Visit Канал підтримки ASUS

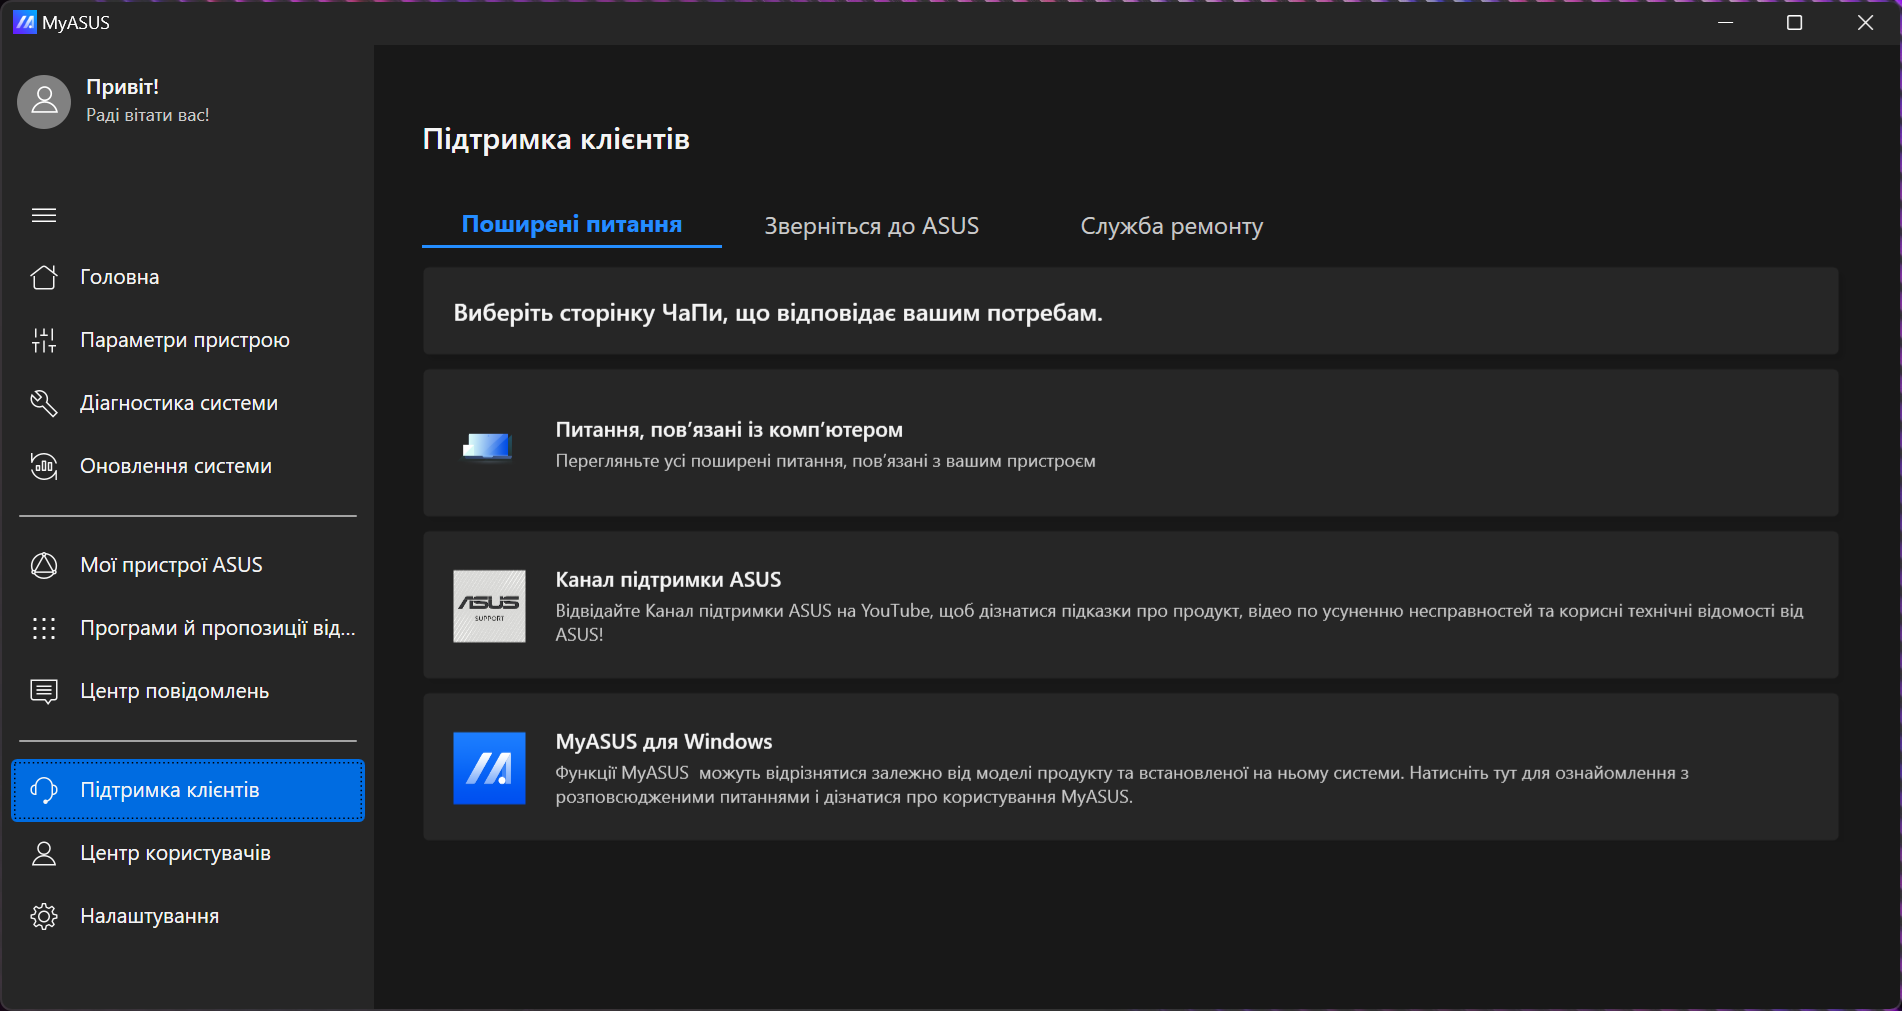point(1130,605)
